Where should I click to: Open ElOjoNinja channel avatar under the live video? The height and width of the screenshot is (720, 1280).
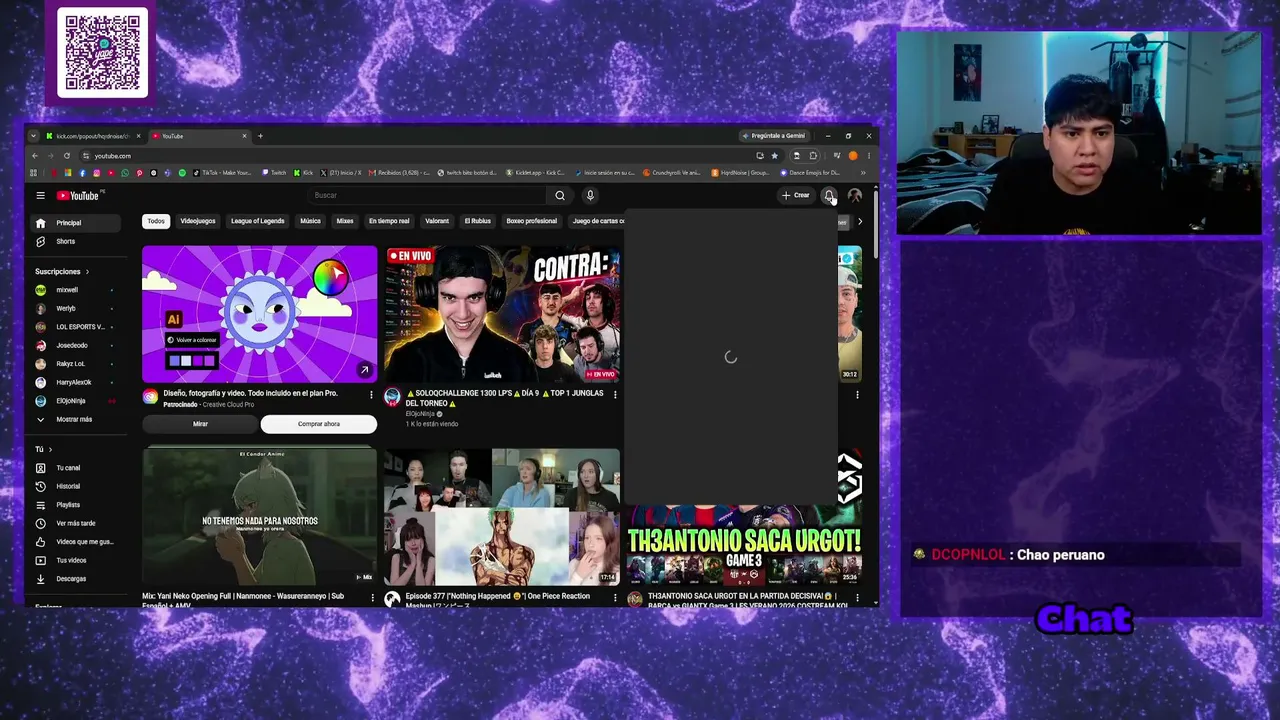(392, 398)
